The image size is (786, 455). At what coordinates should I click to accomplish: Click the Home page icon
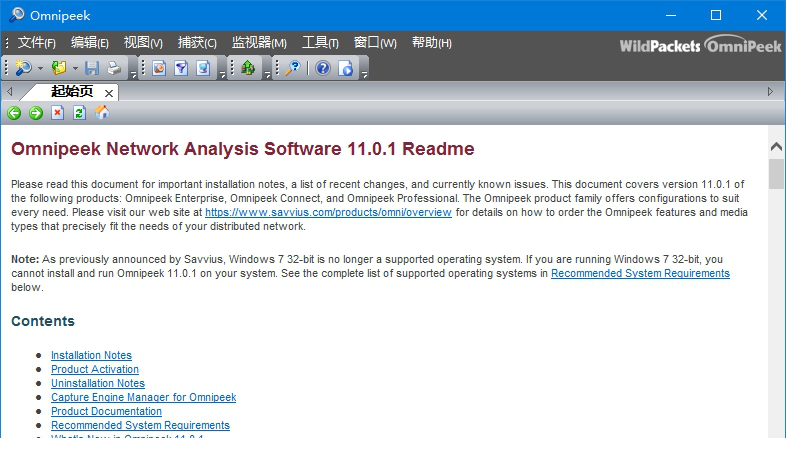tap(102, 113)
